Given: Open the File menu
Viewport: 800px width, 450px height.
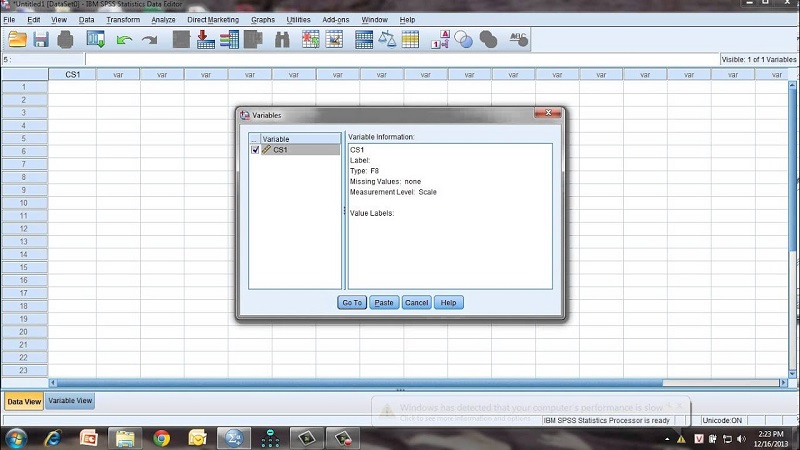Looking at the screenshot, I should click(x=9, y=19).
